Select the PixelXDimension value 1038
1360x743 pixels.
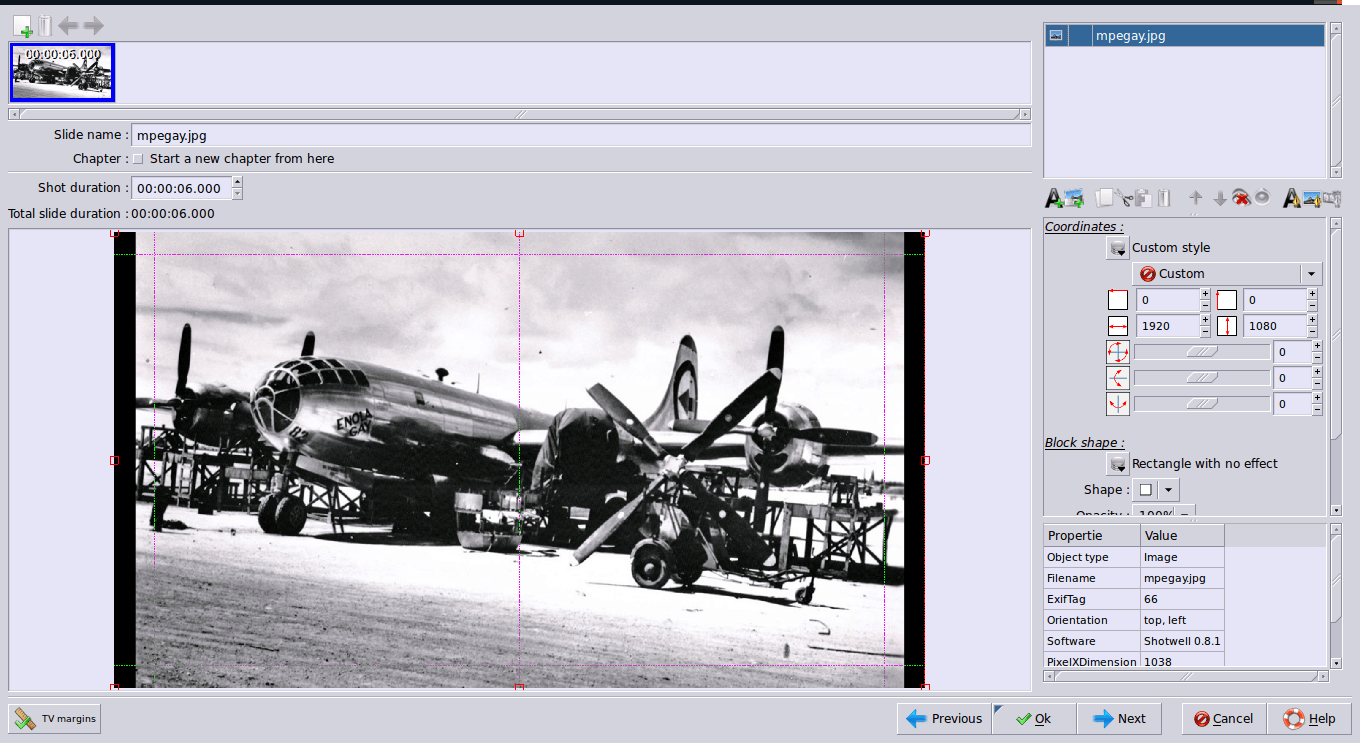[x=1182, y=662]
